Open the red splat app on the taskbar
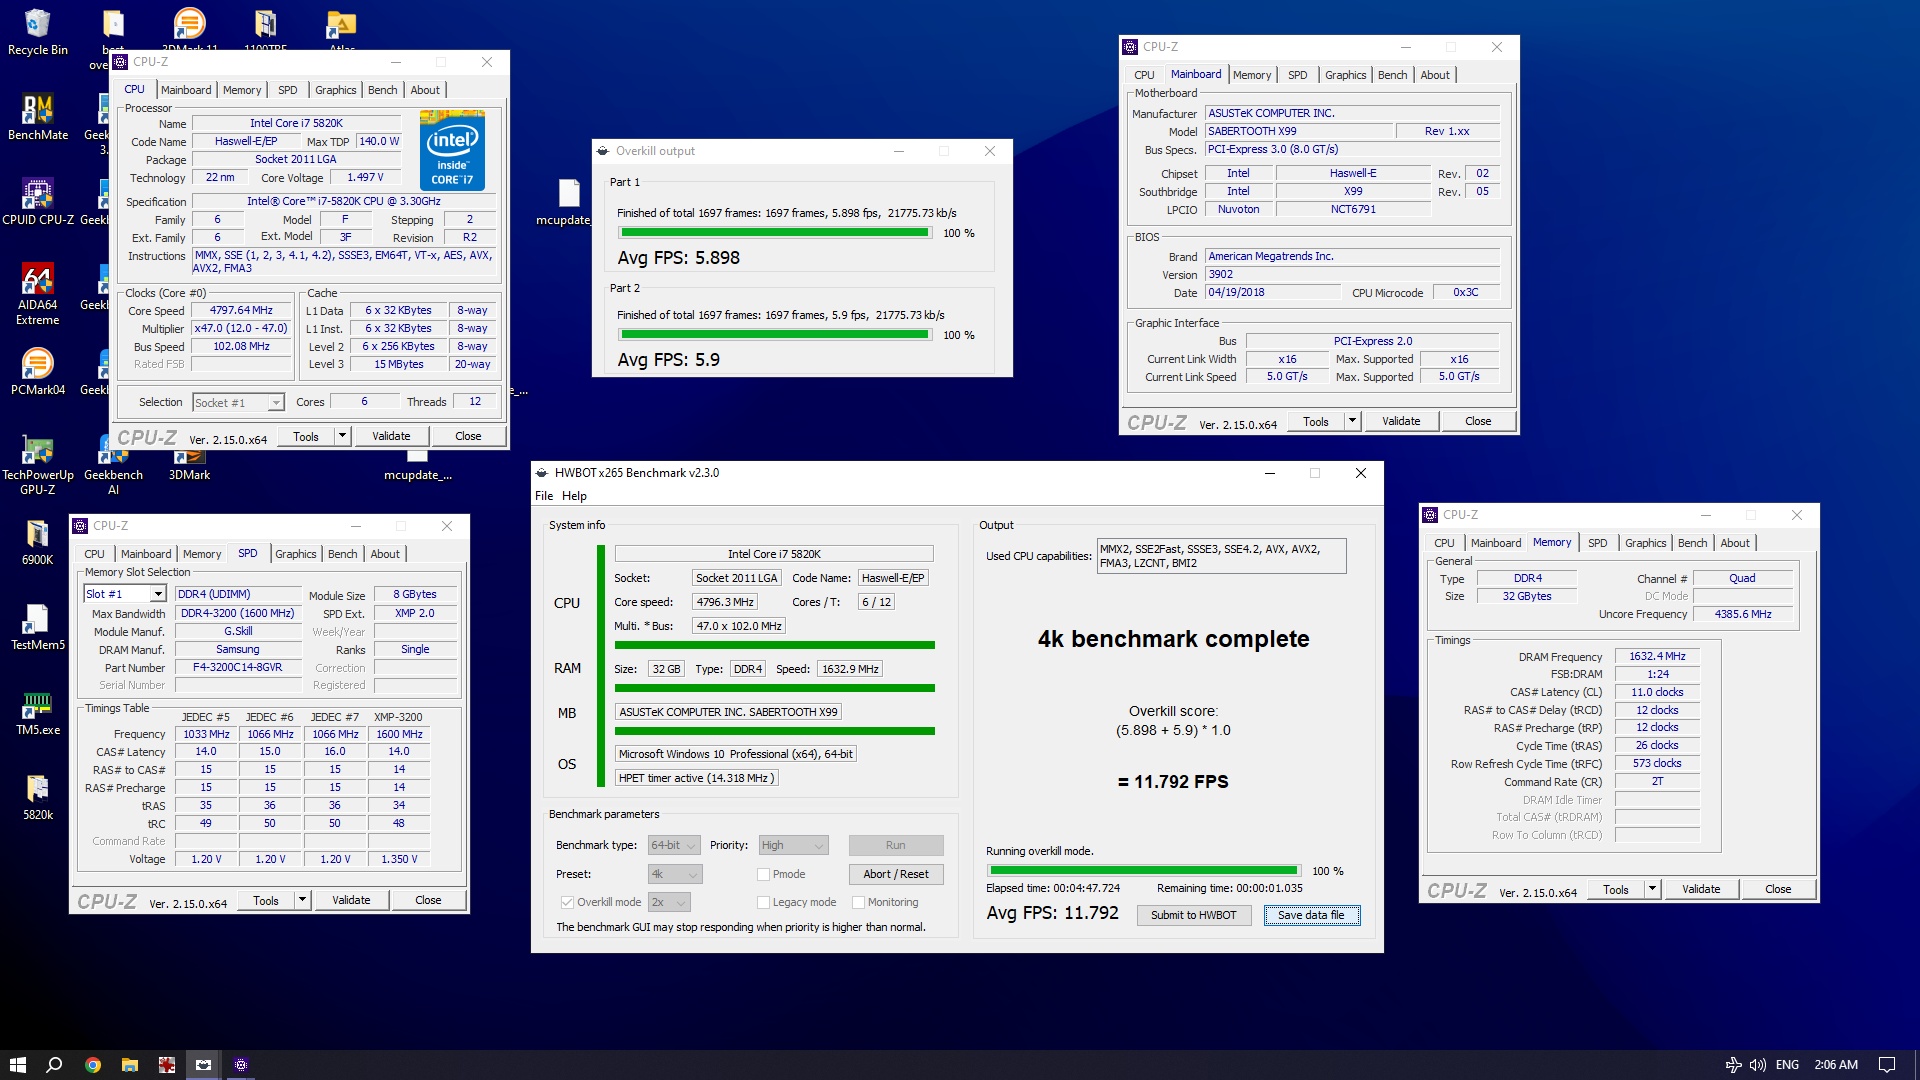 [x=166, y=1064]
